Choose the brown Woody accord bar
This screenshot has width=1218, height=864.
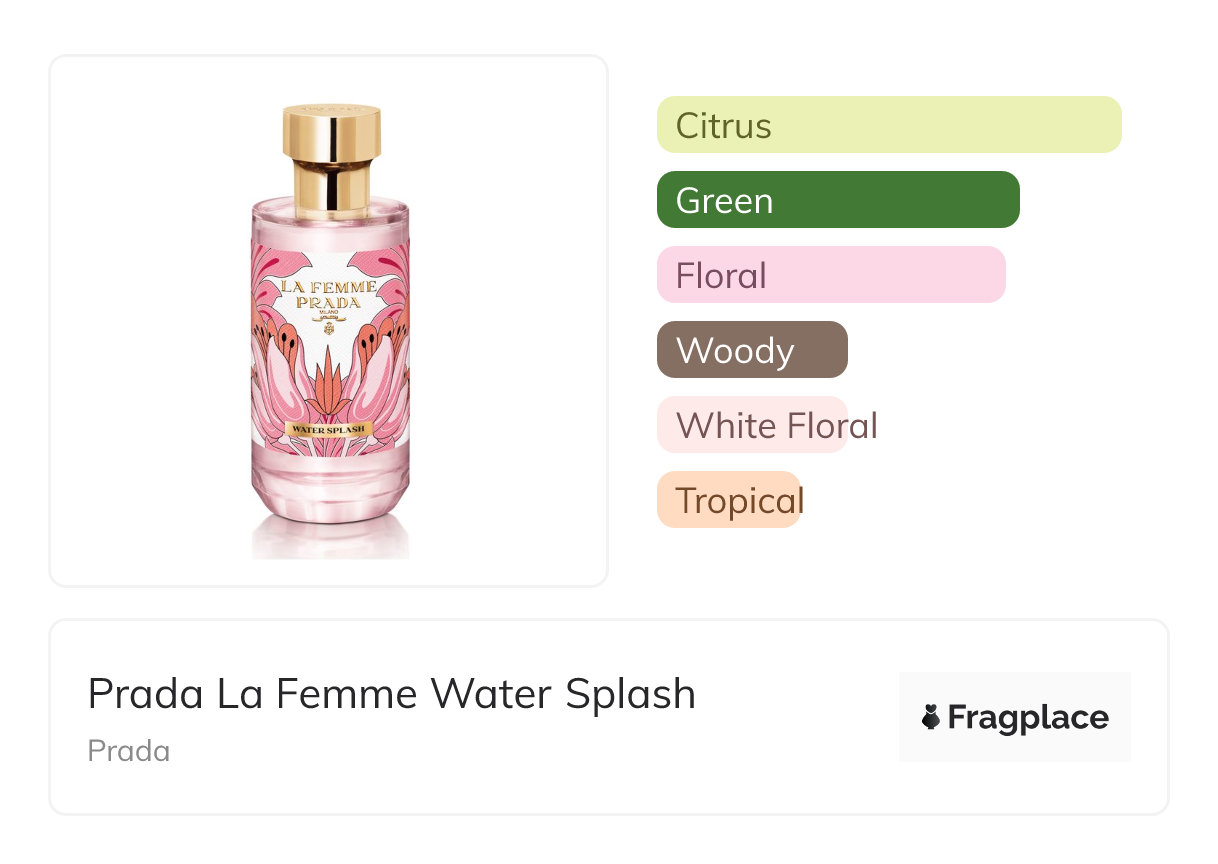pos(751,350)
